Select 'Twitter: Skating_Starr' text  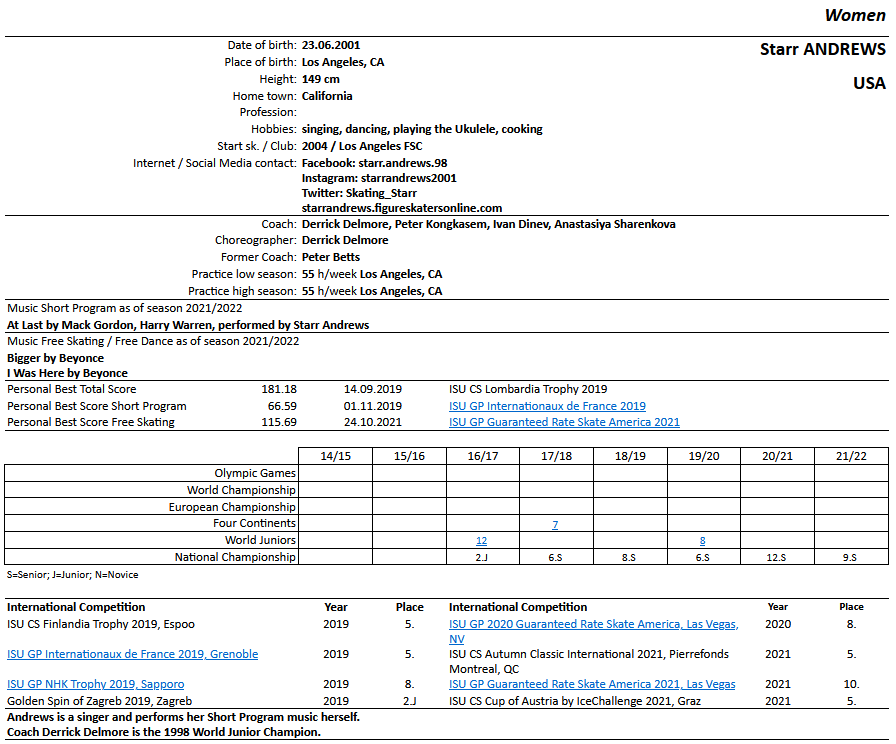pos(359,193)
